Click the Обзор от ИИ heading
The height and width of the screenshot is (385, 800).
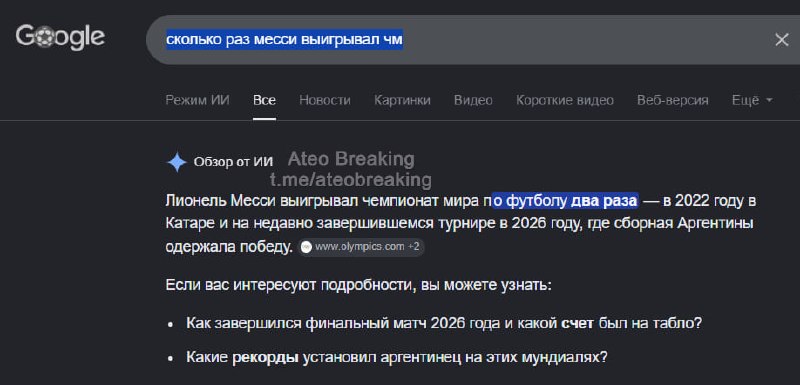[x=233, y=162]
